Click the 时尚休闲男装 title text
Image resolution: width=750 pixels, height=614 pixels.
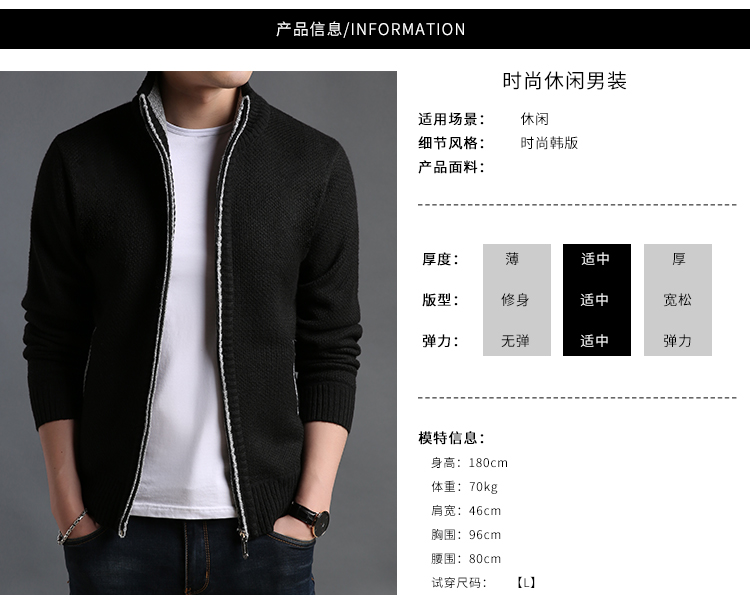[564, 81]
